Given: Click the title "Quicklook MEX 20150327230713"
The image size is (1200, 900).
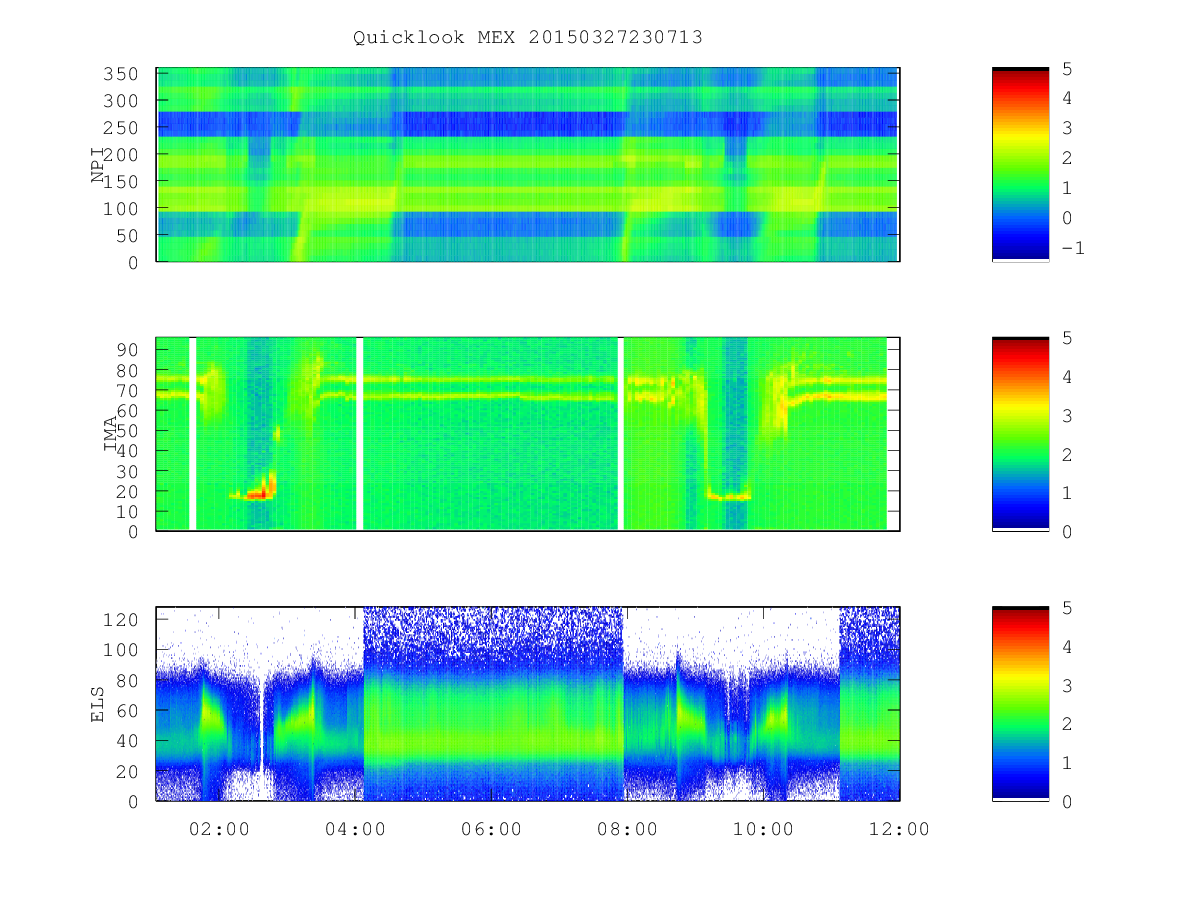Looking at the screenshot, I should 528,37.
